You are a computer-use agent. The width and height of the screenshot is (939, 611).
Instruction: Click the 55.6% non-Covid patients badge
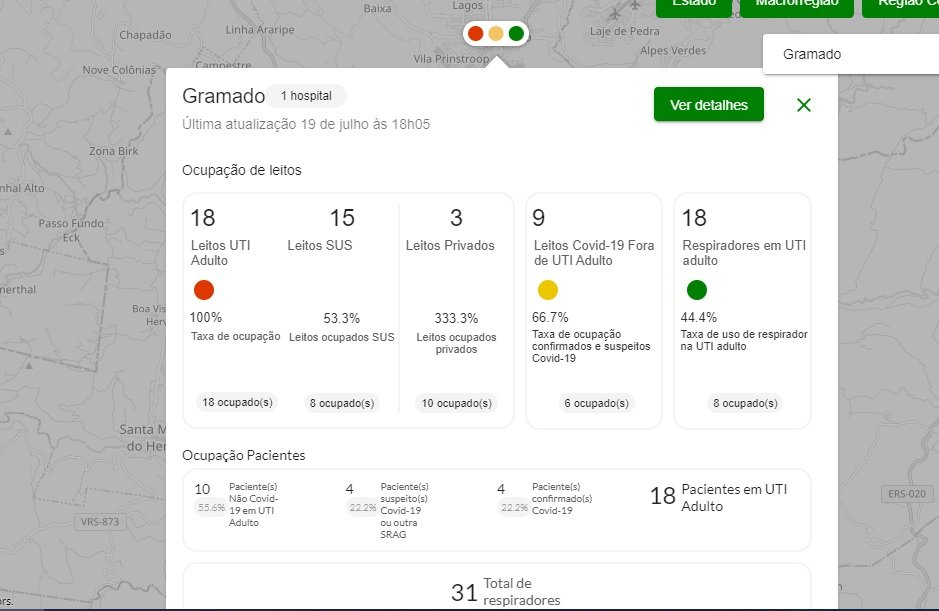pos(211,507)
